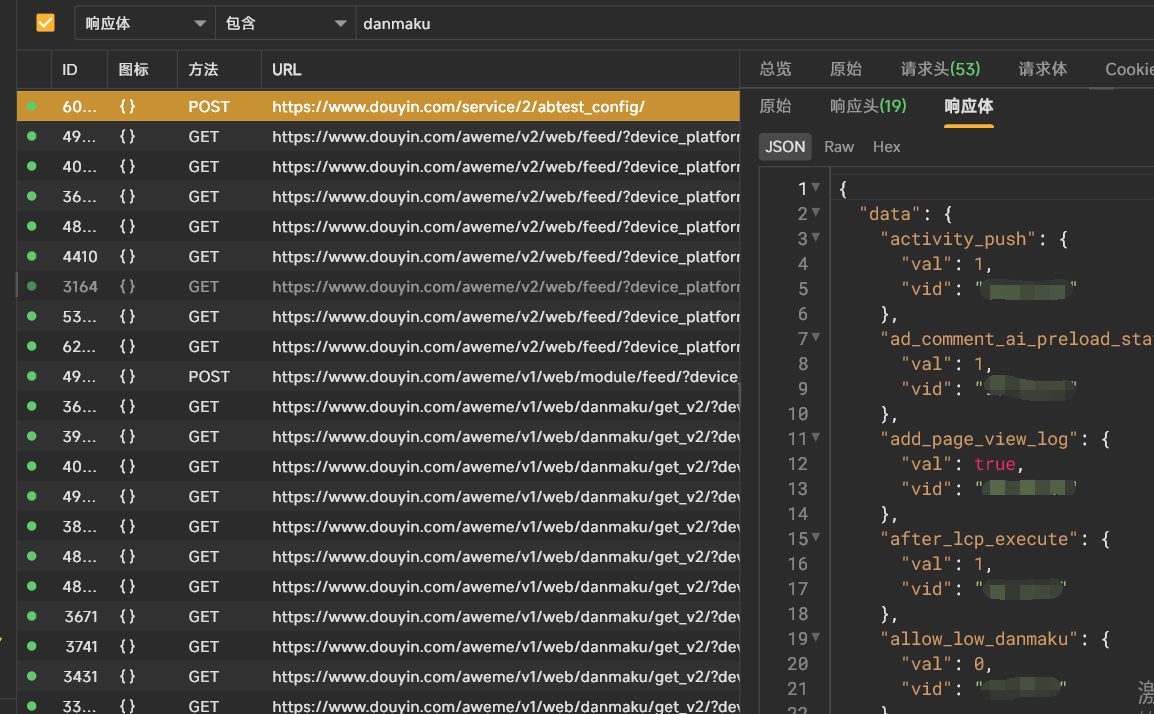1154x714 pixels.
Task: Click status dot in row 3164
Action: (x=32, y=286)
